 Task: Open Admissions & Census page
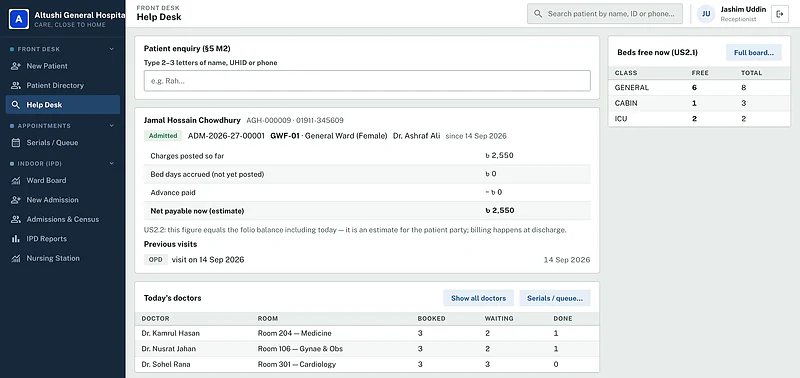[x=63, y=219]
